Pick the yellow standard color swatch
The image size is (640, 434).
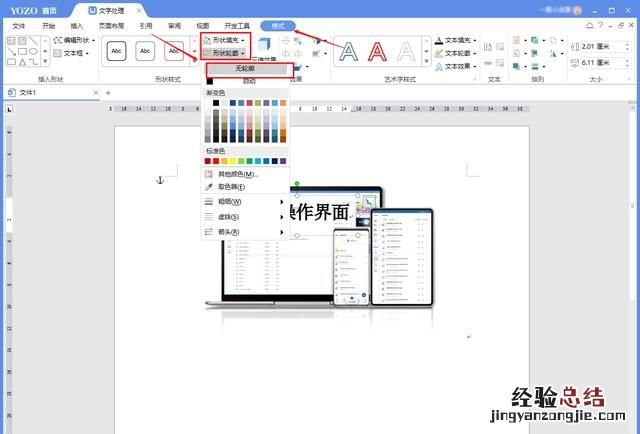[x=233, y=161]
